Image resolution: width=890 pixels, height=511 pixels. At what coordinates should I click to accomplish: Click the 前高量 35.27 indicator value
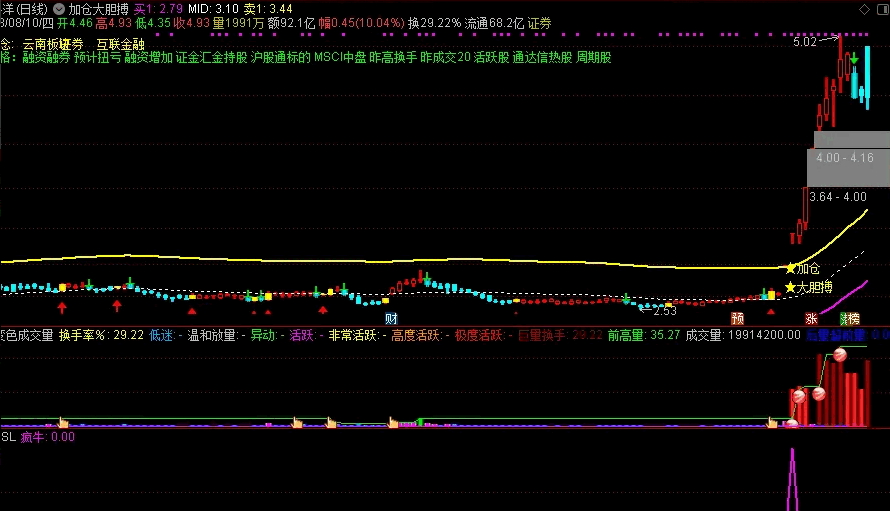tap(644, 335)
